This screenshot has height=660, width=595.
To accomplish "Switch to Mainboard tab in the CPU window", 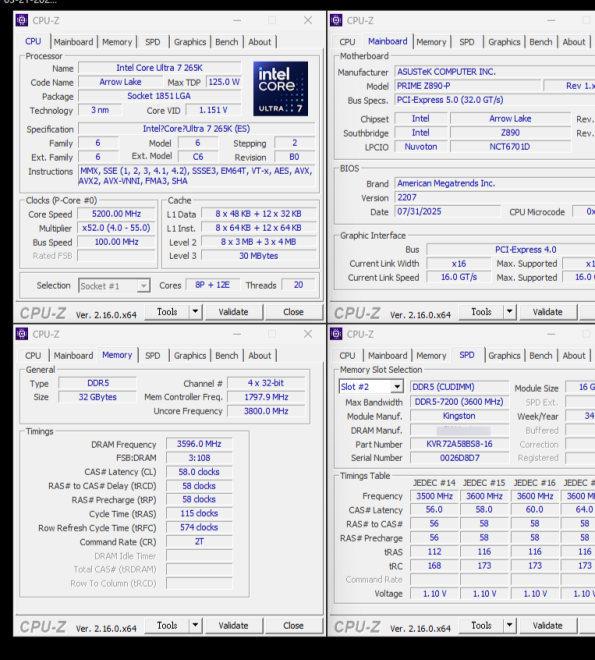I will pos(73,42).
